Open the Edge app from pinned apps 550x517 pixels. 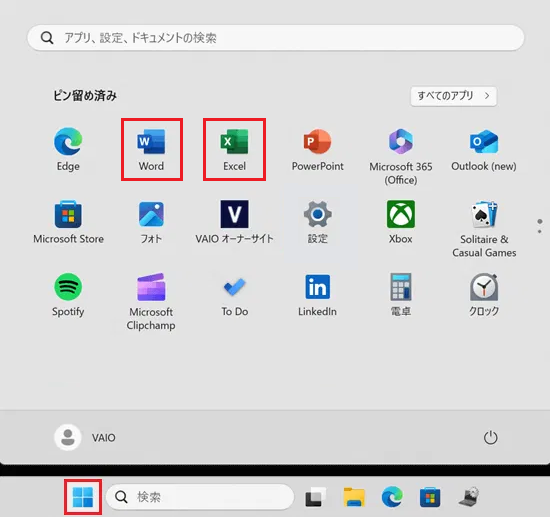click(x=68, y=150)
